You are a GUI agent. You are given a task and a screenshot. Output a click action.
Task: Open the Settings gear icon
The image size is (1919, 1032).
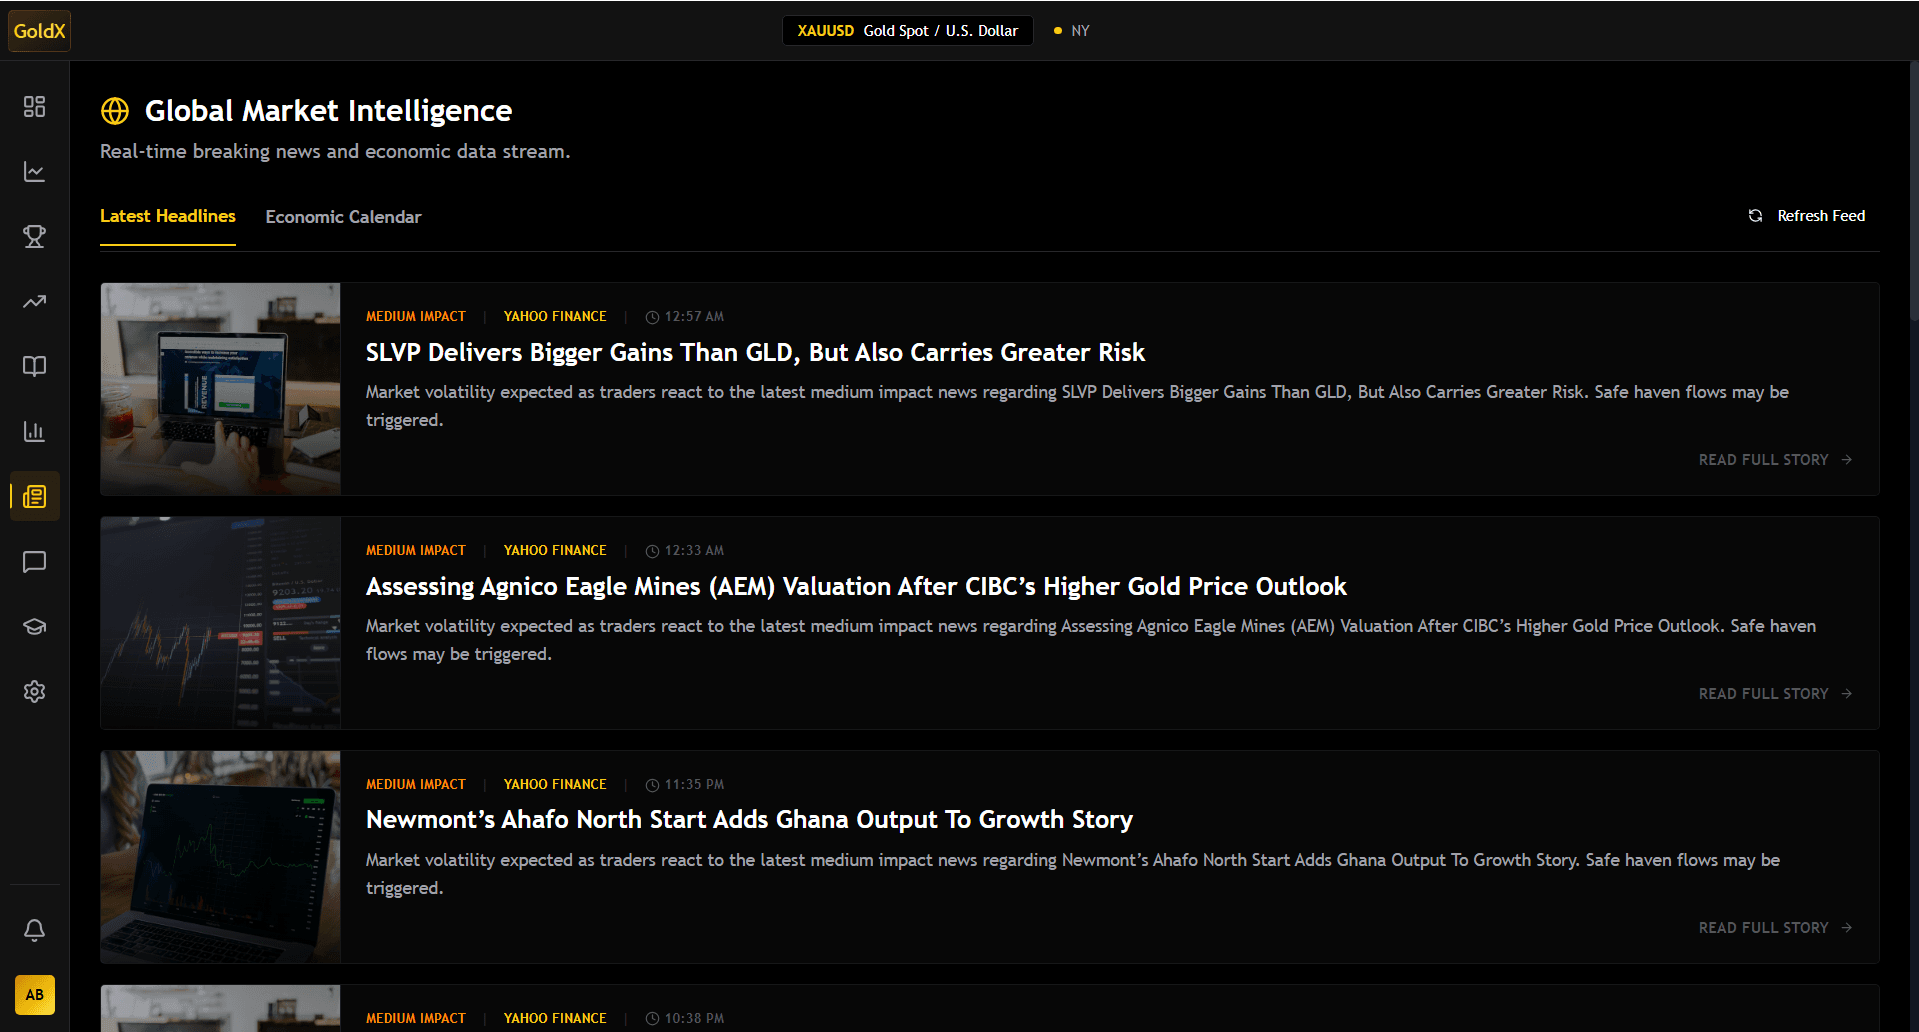point(34,691)
